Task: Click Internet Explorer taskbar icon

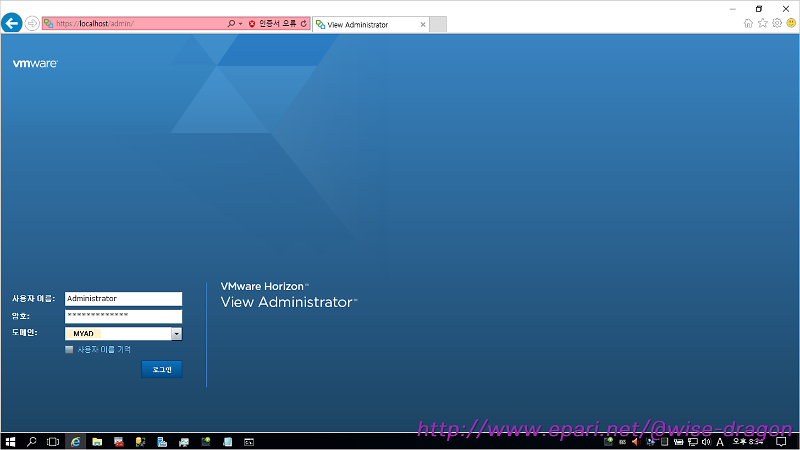Action: click(x=76, y=442)
